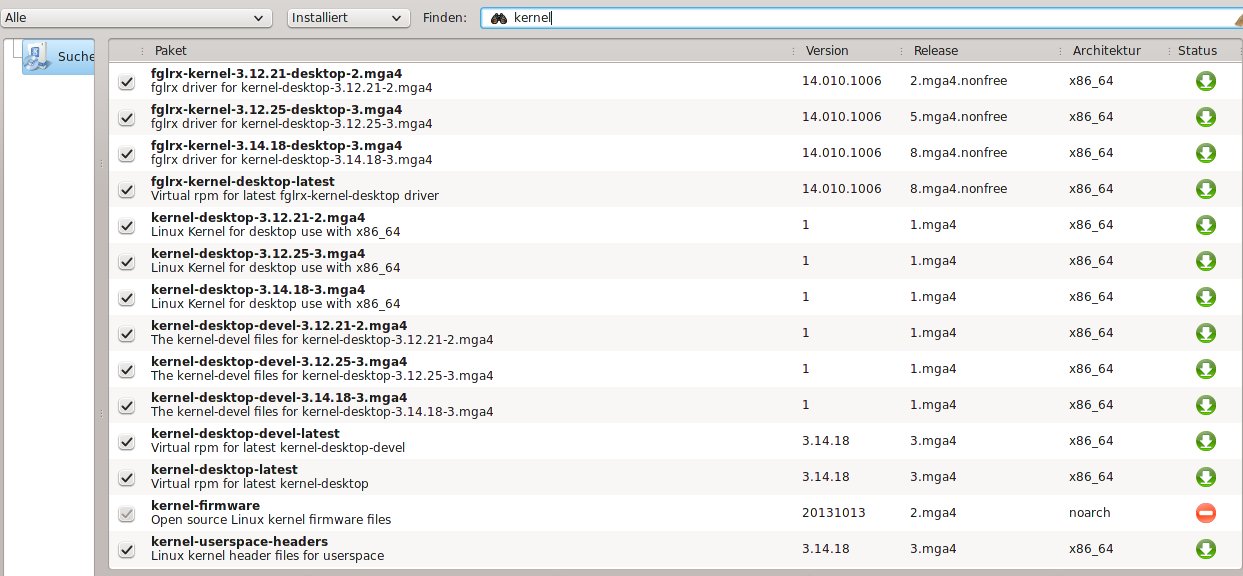Toggle kernel-desktop-3.12.25-3.mga4 checkbox
The height and width of the screenshot is (576, 1243).
click(126, 262)
